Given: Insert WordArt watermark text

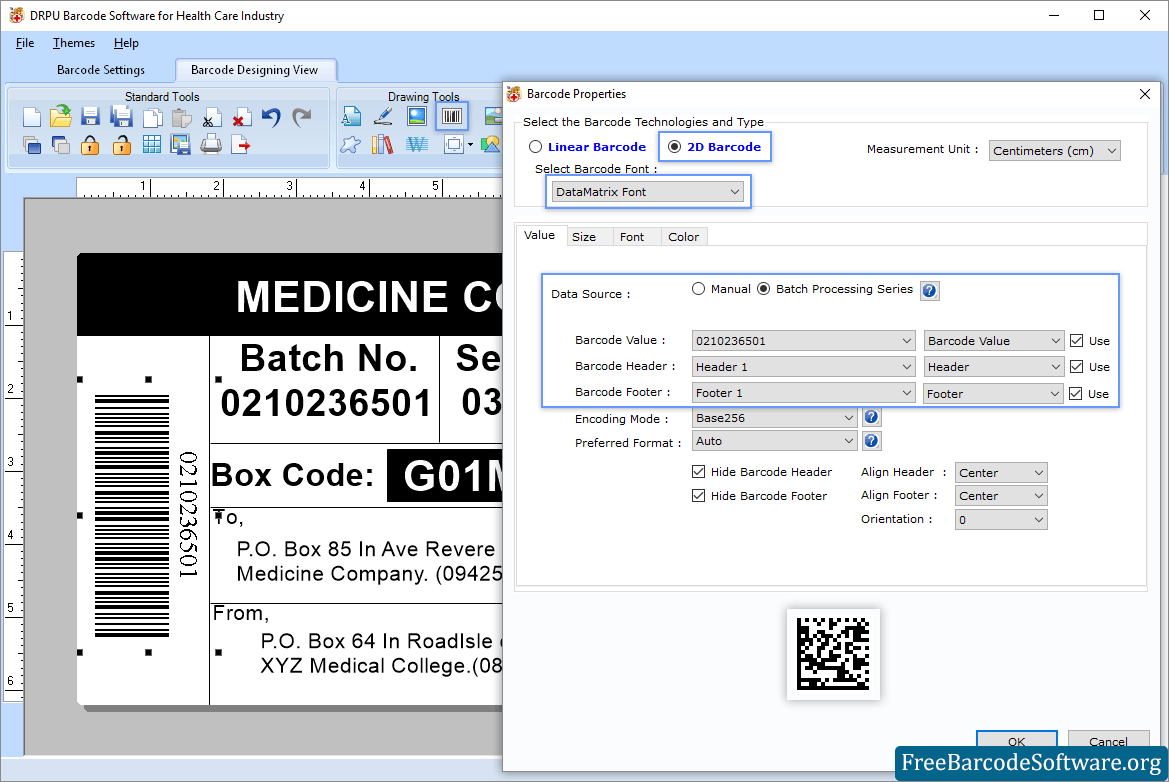Looking at the screenshot, I should click(417, 145).
